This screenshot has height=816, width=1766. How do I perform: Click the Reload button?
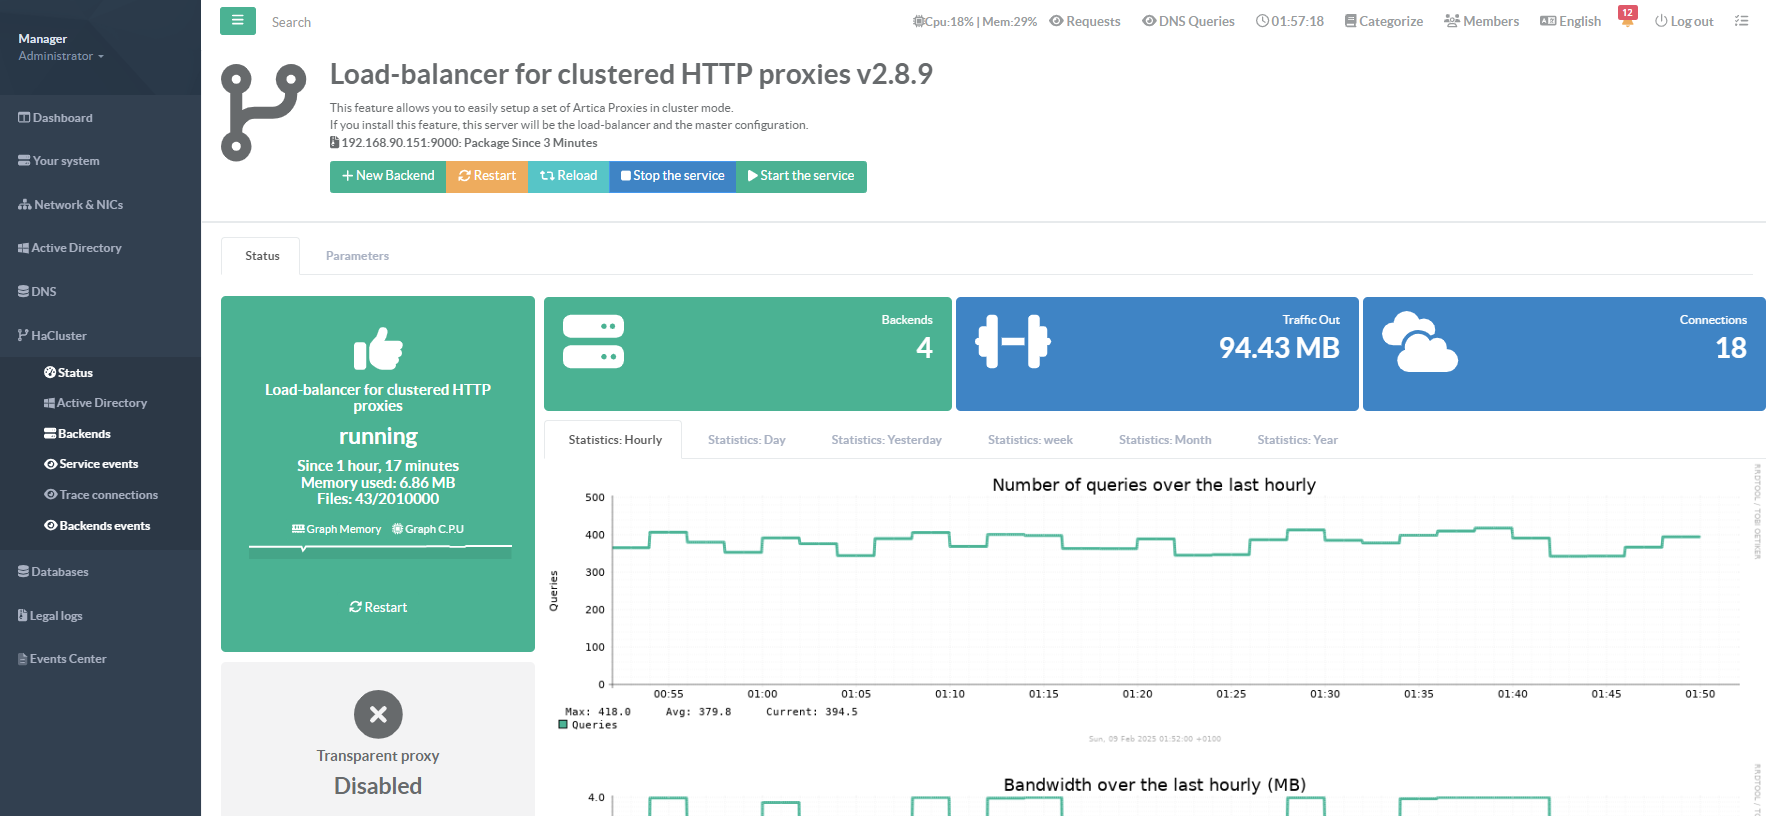(x=568, y=176)
